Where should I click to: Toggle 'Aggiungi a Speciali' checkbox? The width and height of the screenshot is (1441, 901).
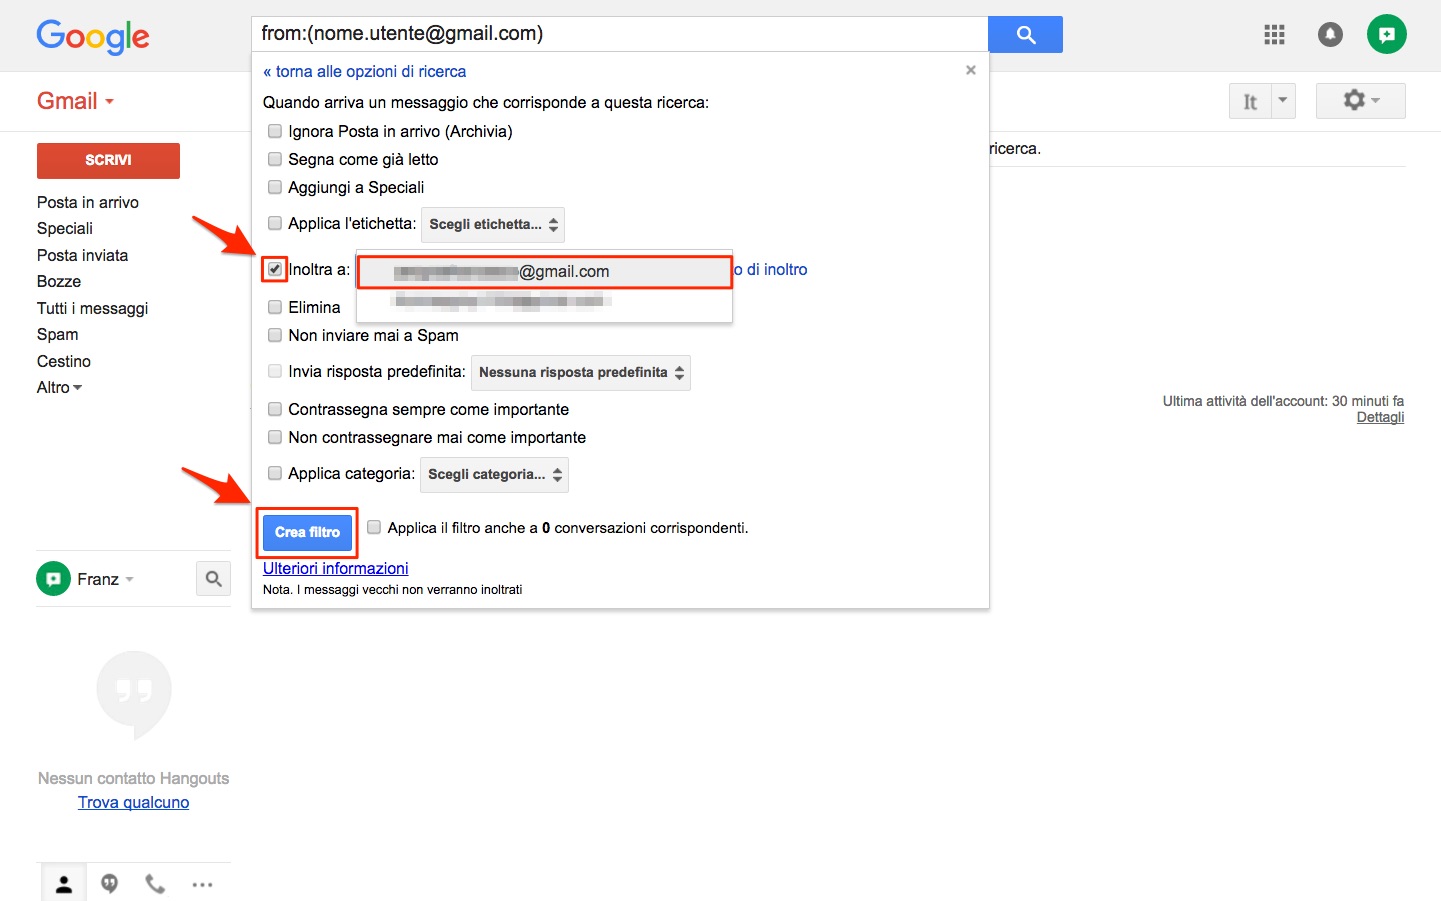click(275, 187)
